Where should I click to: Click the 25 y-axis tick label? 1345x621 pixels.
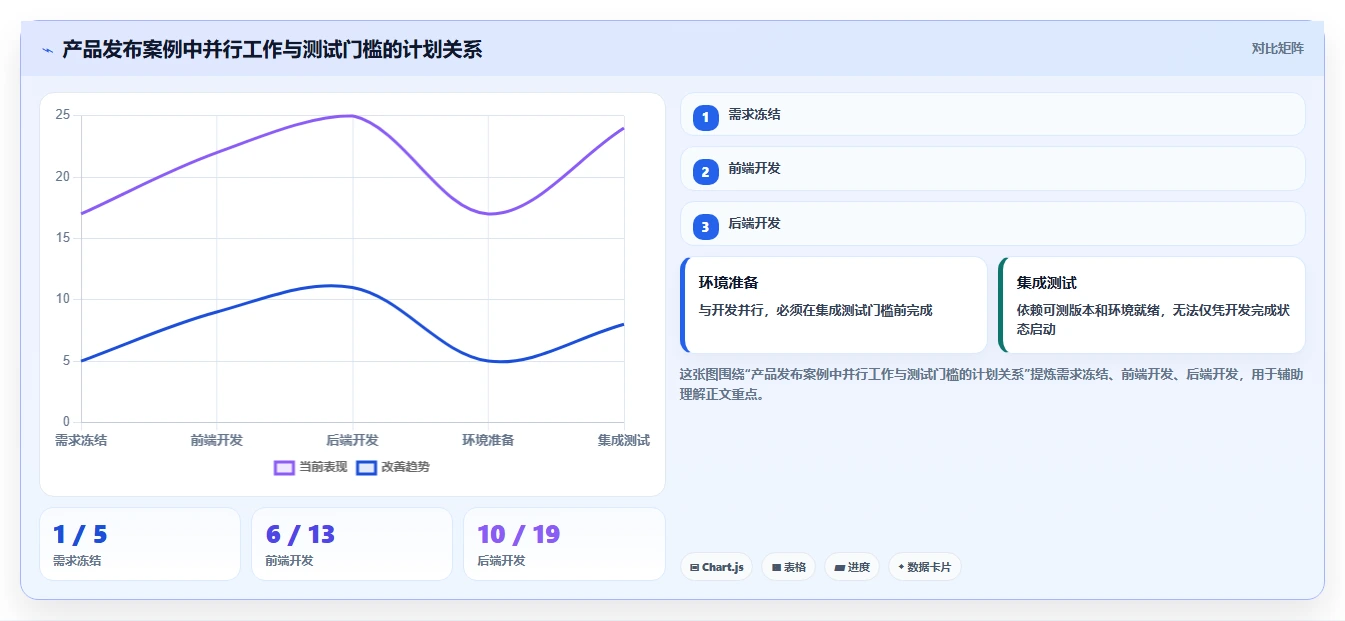click(63, 115)
